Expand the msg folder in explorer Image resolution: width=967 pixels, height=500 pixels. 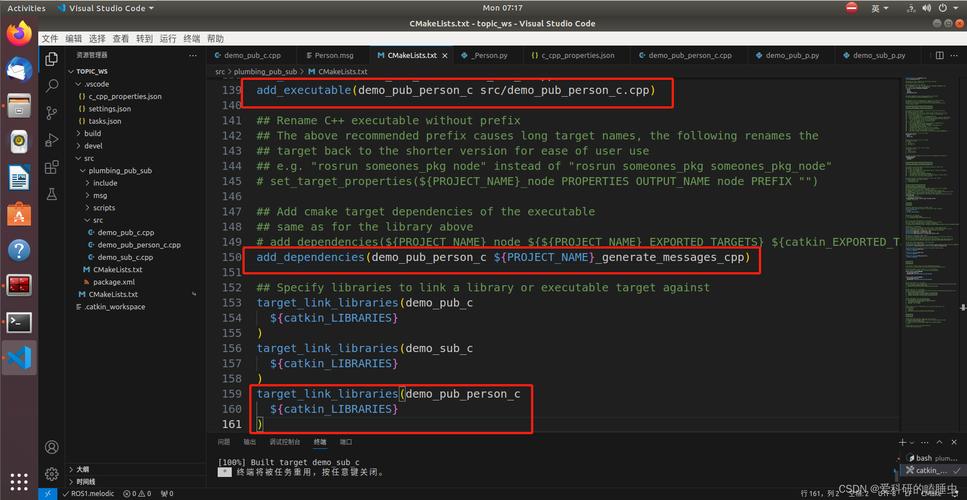coord(99,195)
